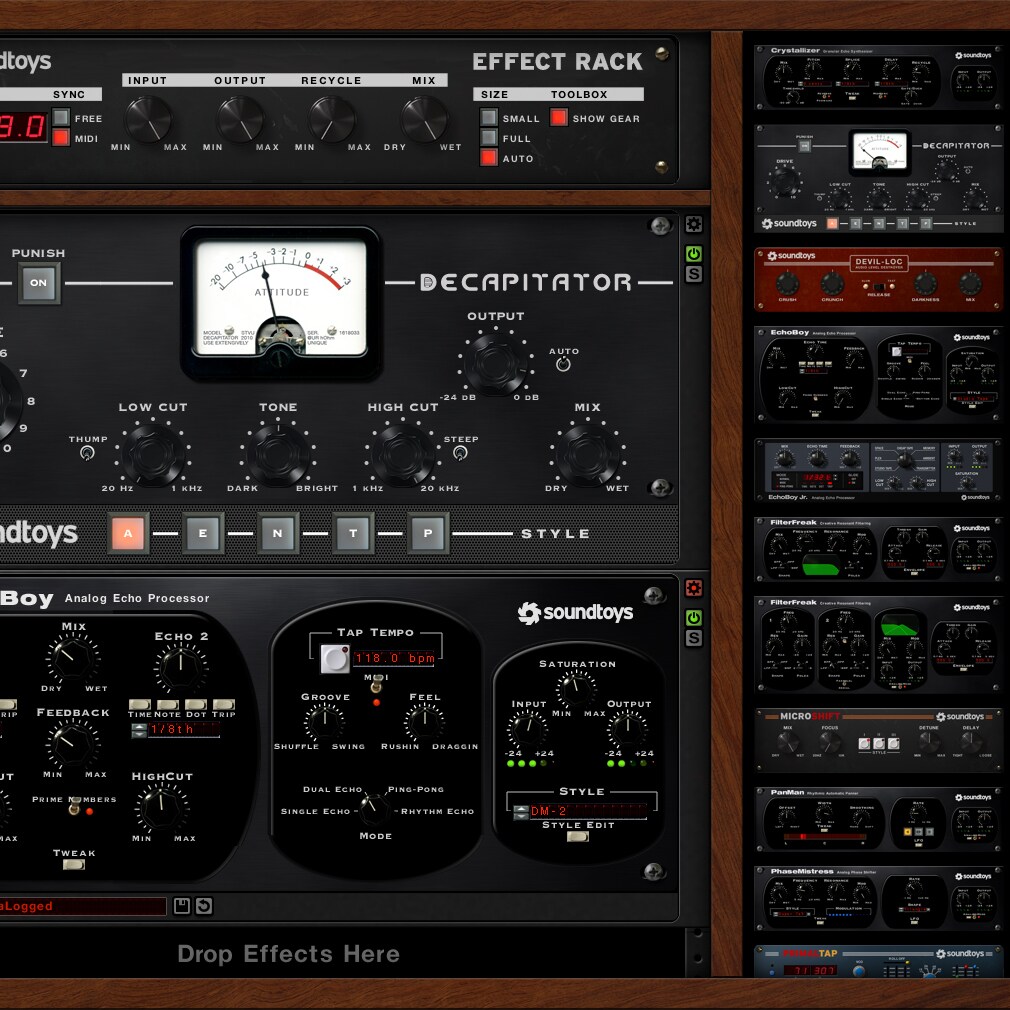
Task: Click the Effect Rack Output knob
Action: pyautogui.click(x=240, y=119)
